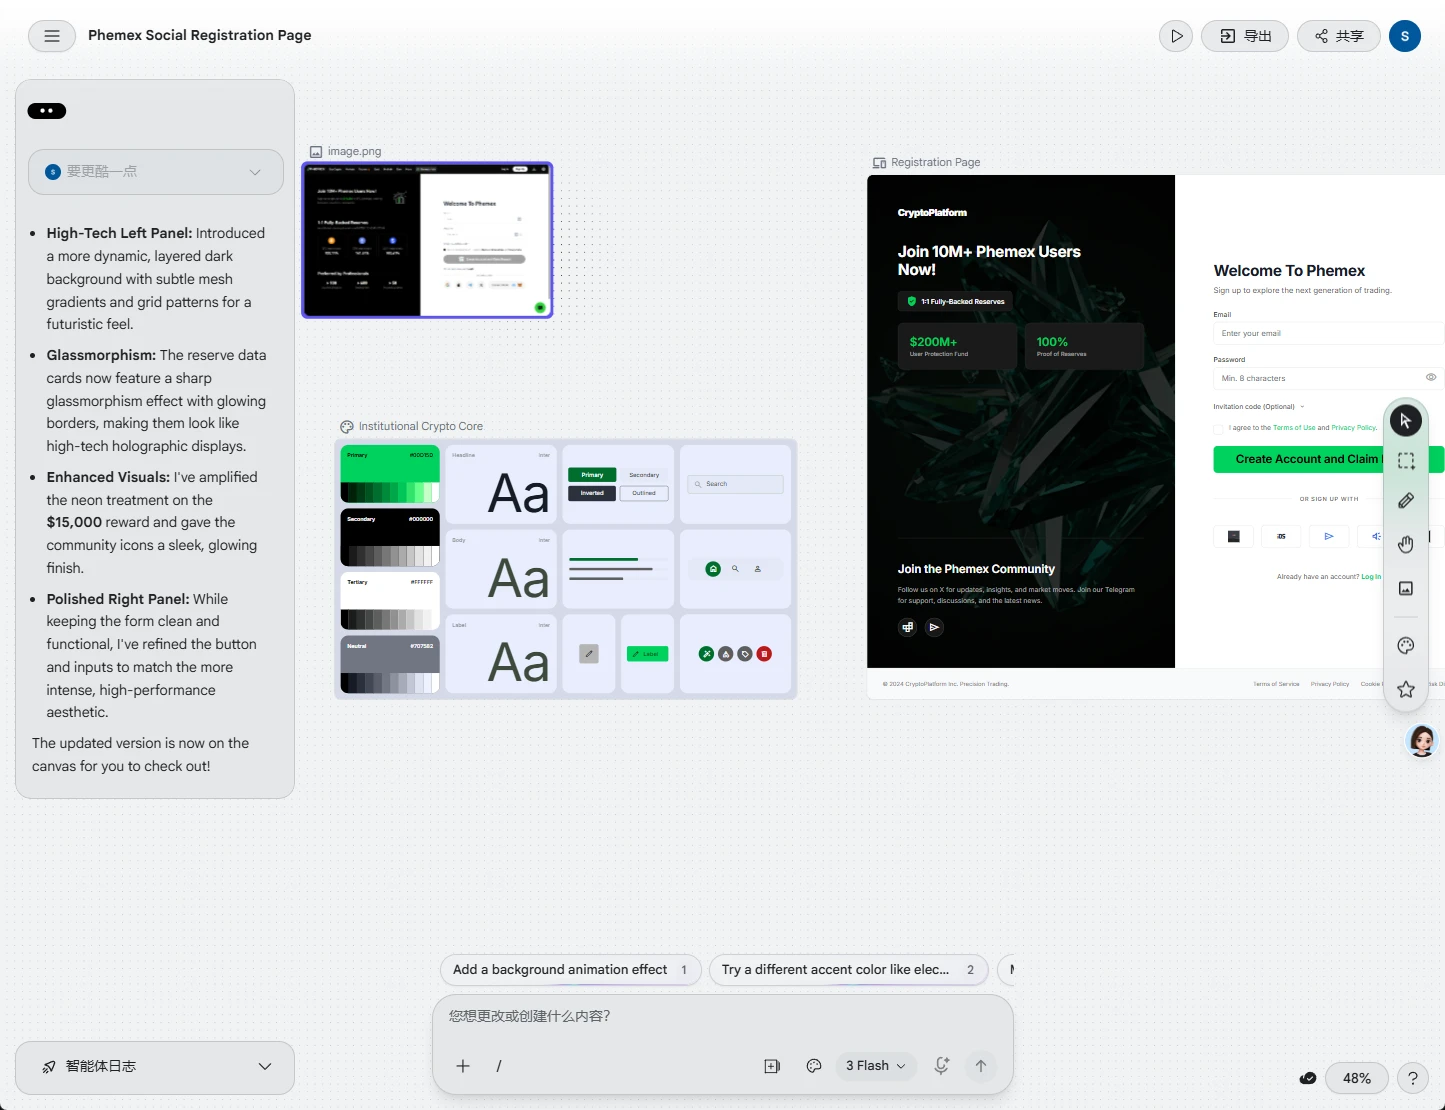
Task: Choose 'Add a background animation effect' suggestion
Action: (570, 970)
